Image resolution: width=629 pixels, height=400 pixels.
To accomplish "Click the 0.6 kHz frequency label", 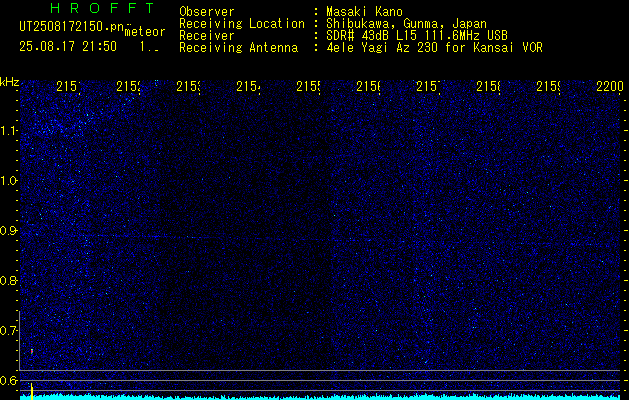I will (9, 380).
